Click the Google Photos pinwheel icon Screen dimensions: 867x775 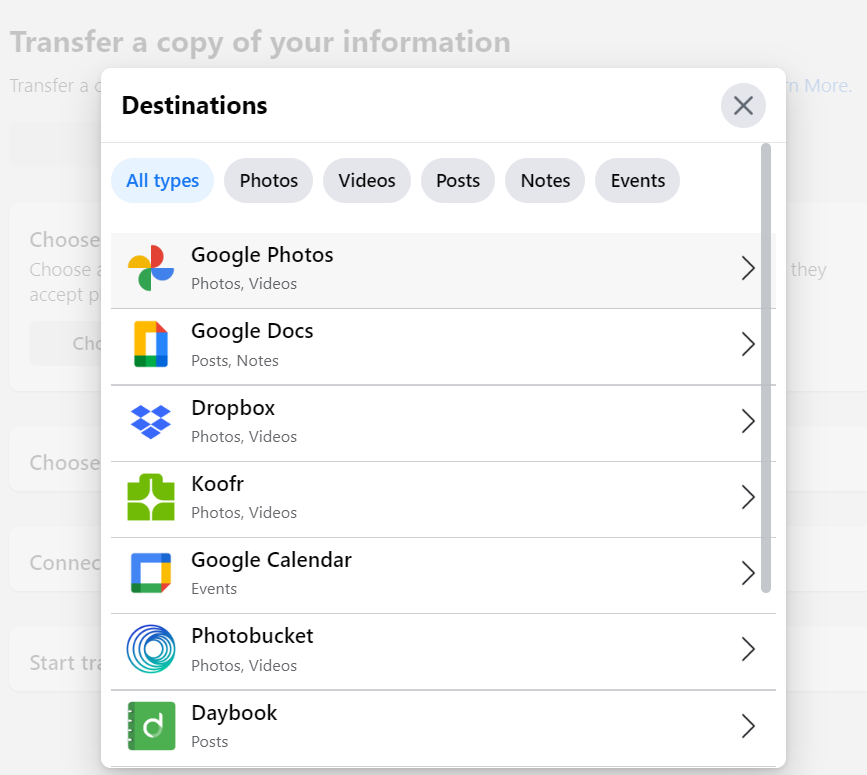151,268
